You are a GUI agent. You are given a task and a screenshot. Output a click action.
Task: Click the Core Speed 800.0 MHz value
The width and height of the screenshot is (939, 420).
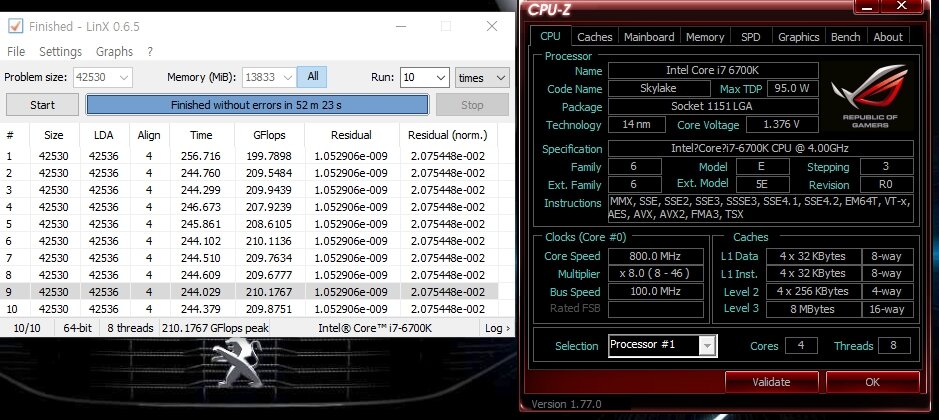pos(656,256)
